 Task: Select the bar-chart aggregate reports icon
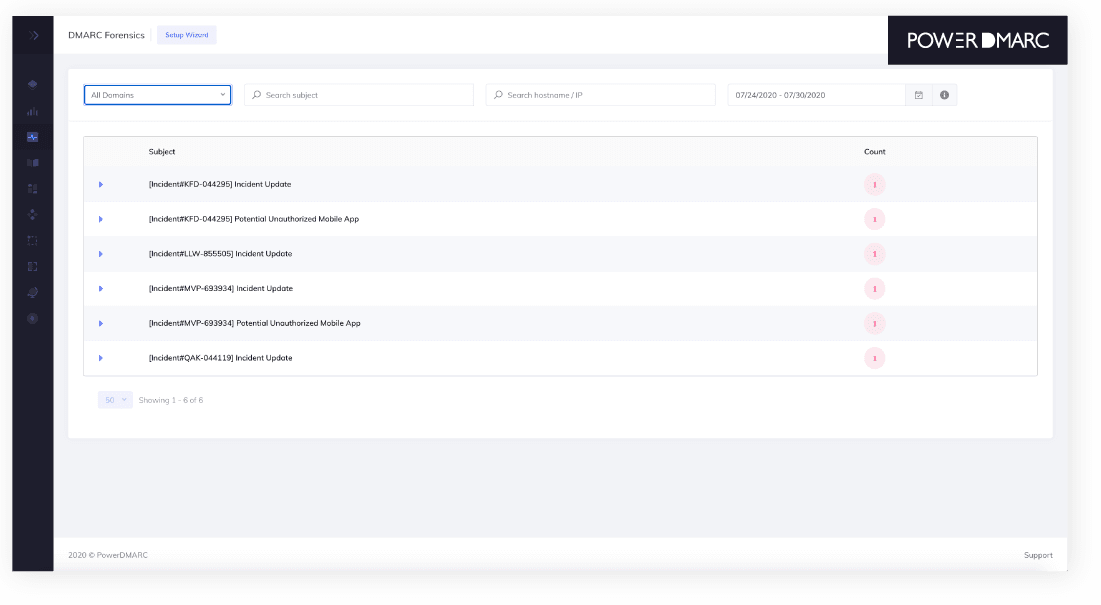pyautogui.click(x=32, y=113)
